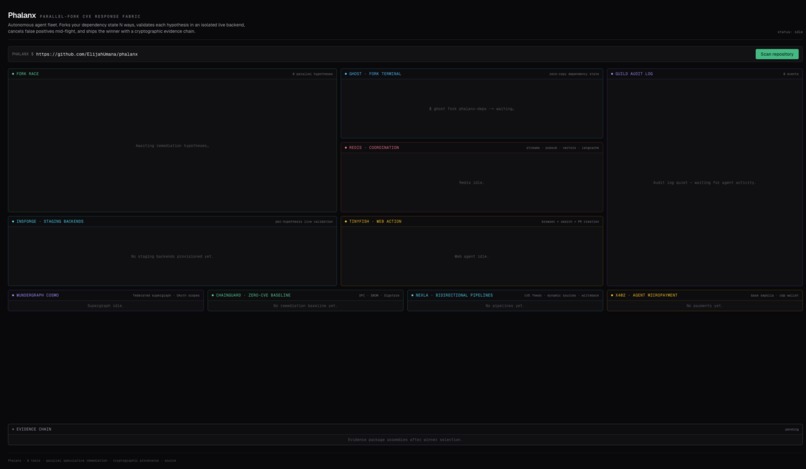Click the 'Supergraph idle.' text
This screenshot has width=806, height=469.
[x=105, y=305]
